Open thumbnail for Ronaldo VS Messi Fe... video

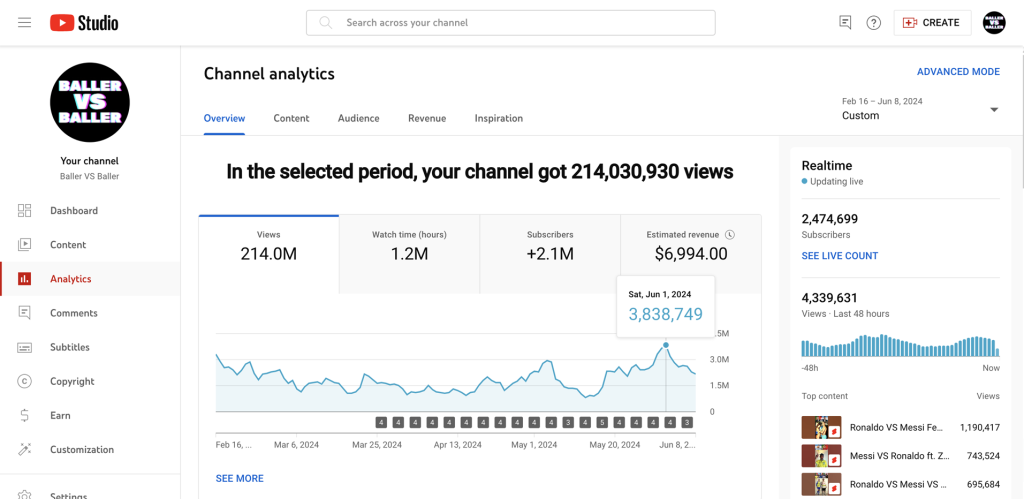click(x=821, y=428)
